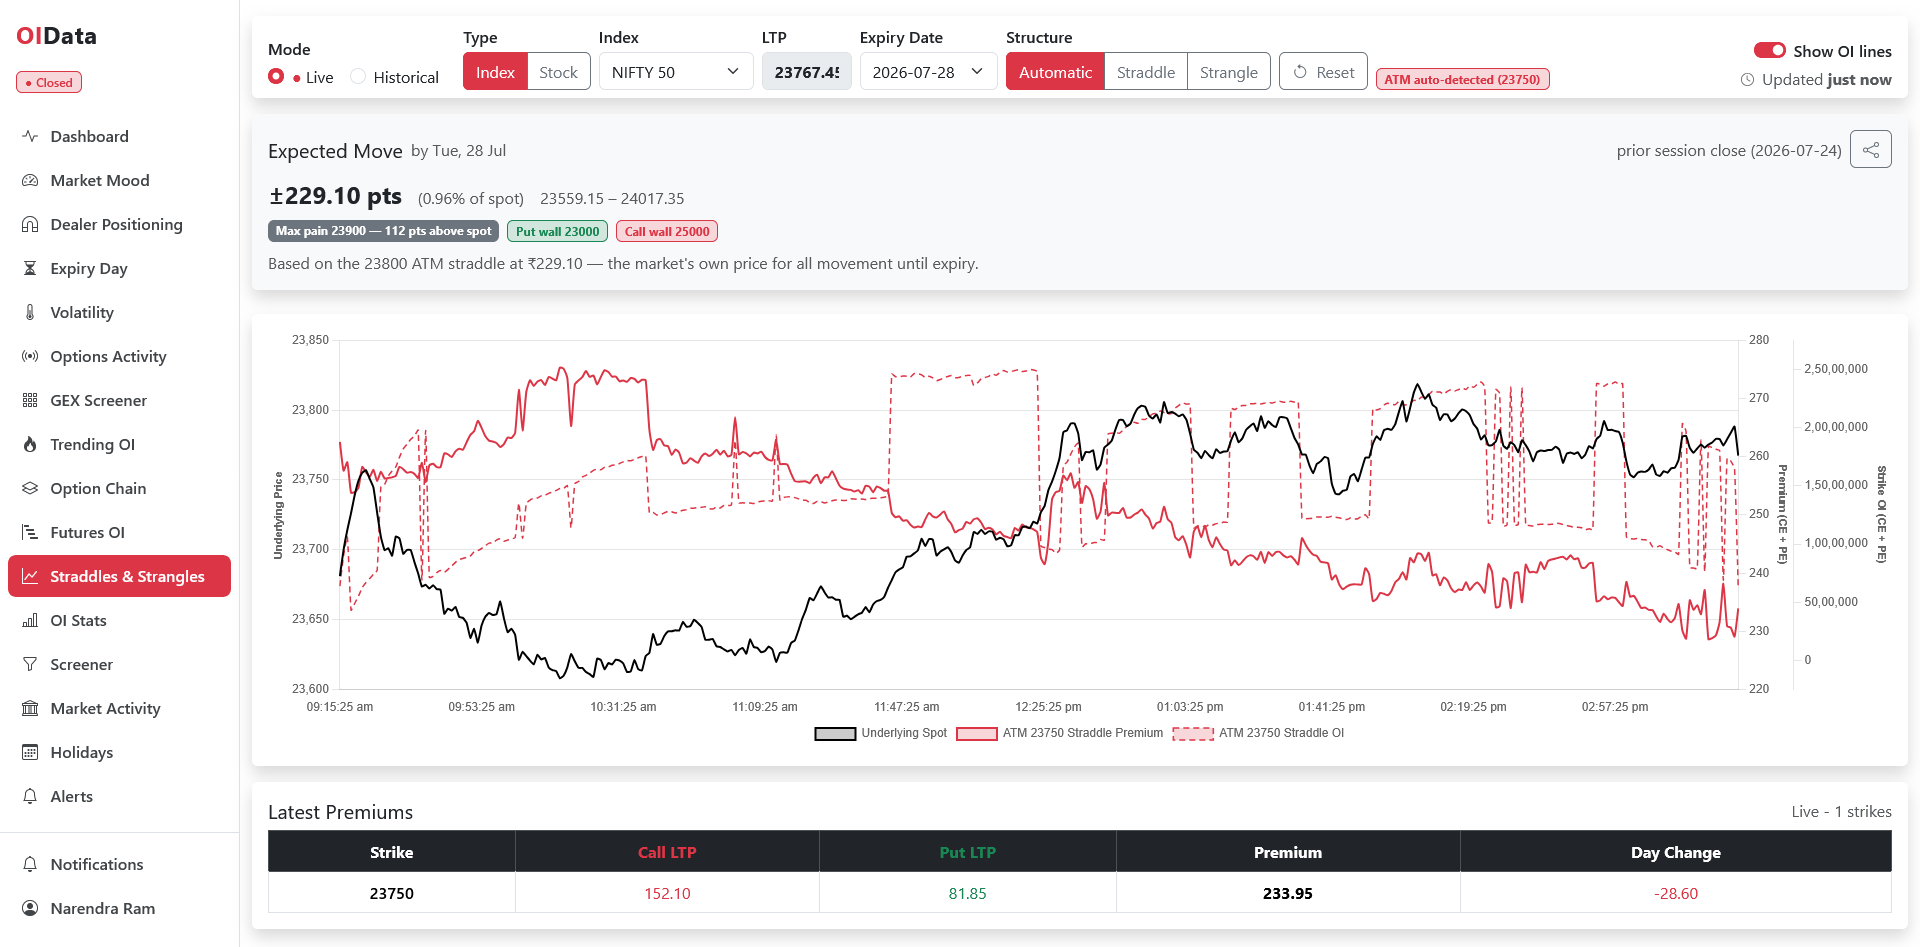Click the GEX Screener grid icon
The height and width of the screenshot is (947, 1920).
(x=30, y=400)
